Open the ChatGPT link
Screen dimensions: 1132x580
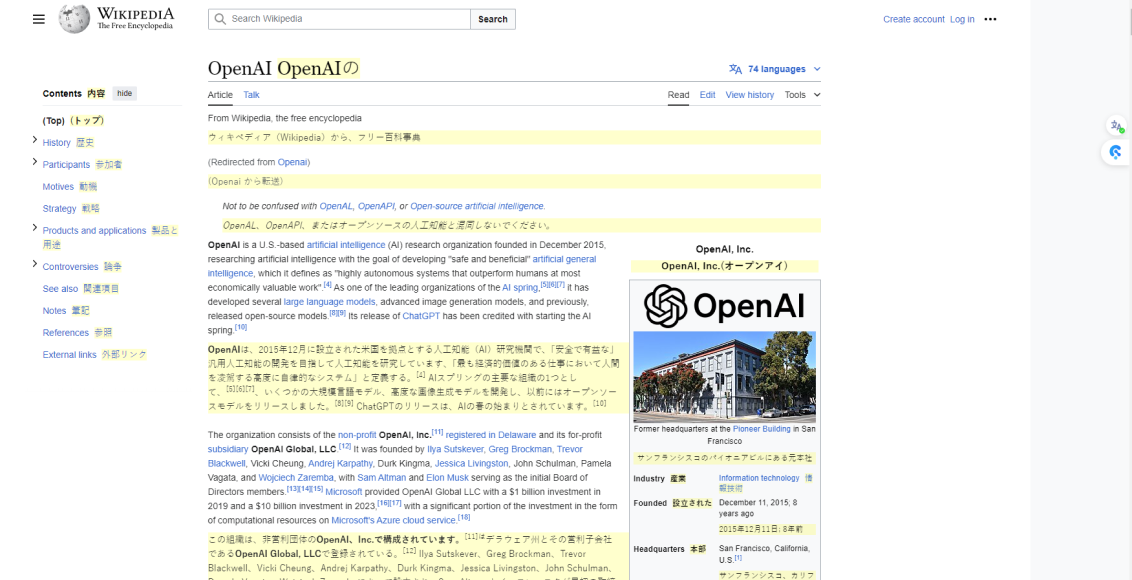click(x=421, y=316)
